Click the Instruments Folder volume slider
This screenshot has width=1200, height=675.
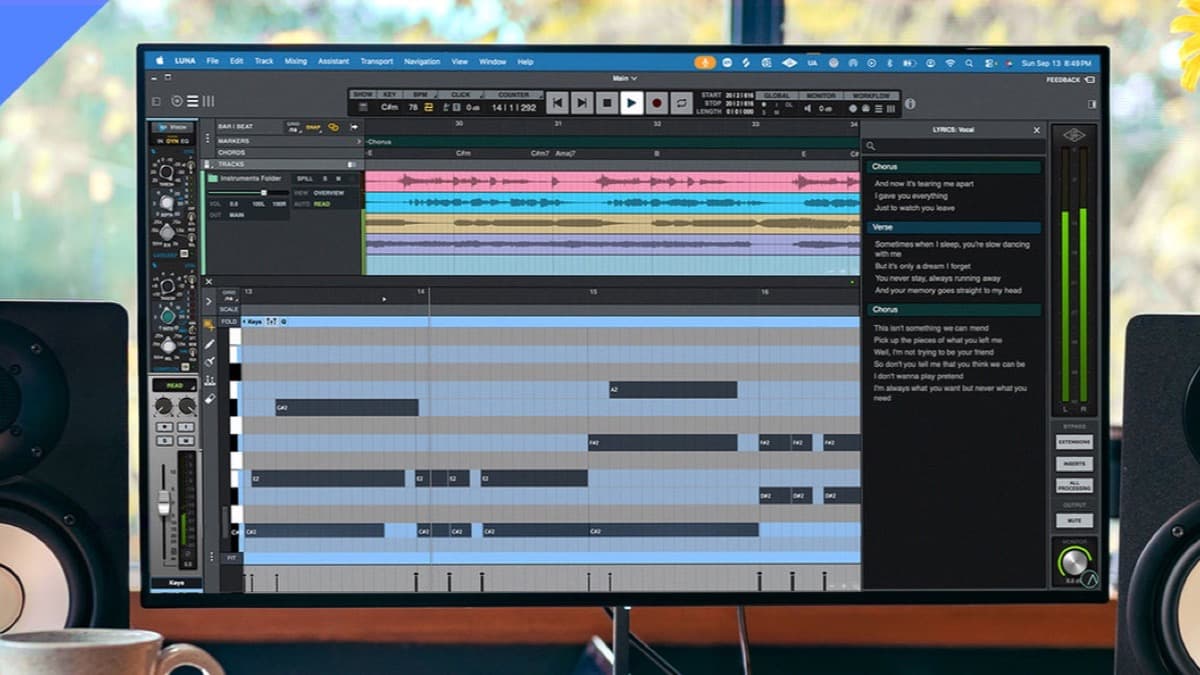(248, 192)
